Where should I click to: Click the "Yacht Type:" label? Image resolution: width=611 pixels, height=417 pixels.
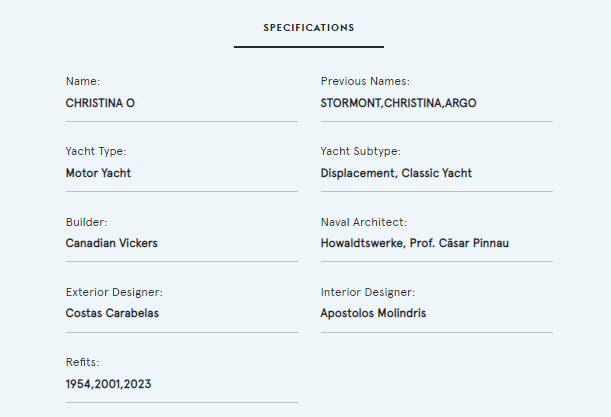coord(96,151)
